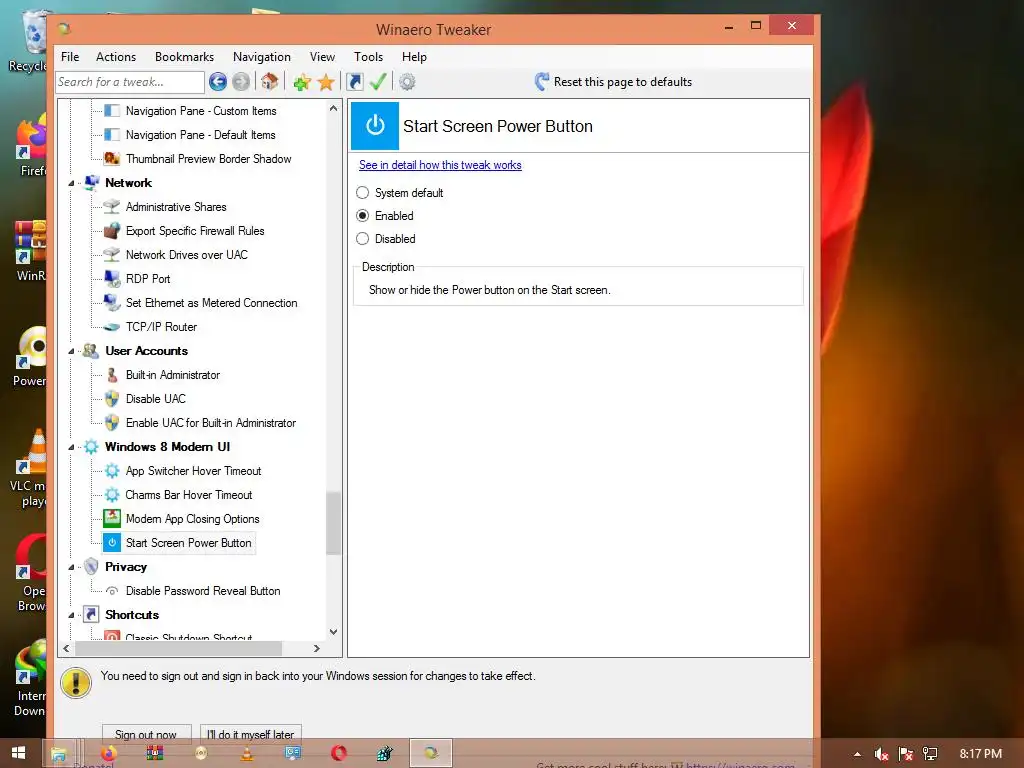
Task: Select the Enabled radio button
Action: point(362,216)
